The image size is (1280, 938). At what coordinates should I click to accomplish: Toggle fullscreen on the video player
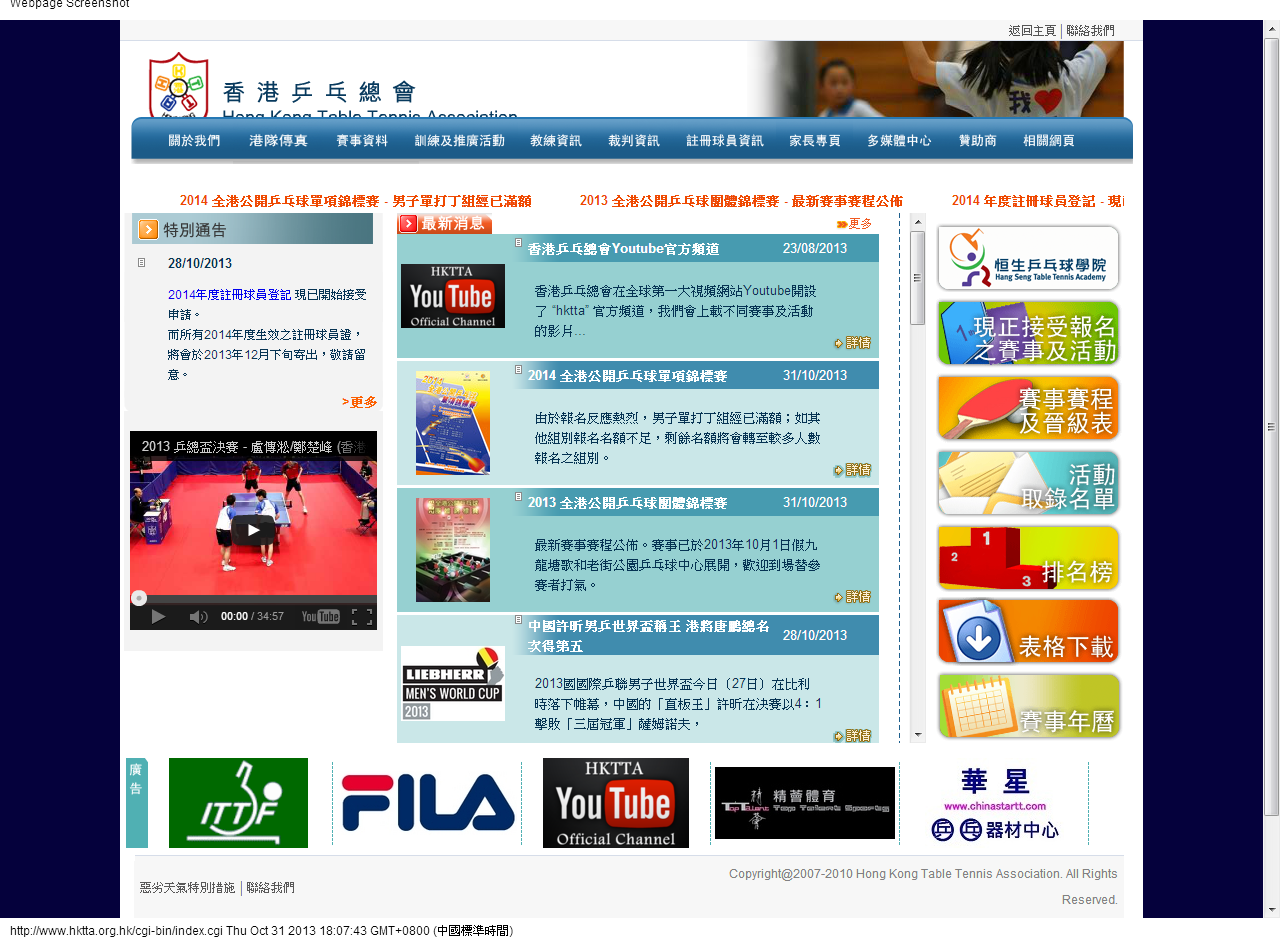pyautogui.click(x=362, y=617)
